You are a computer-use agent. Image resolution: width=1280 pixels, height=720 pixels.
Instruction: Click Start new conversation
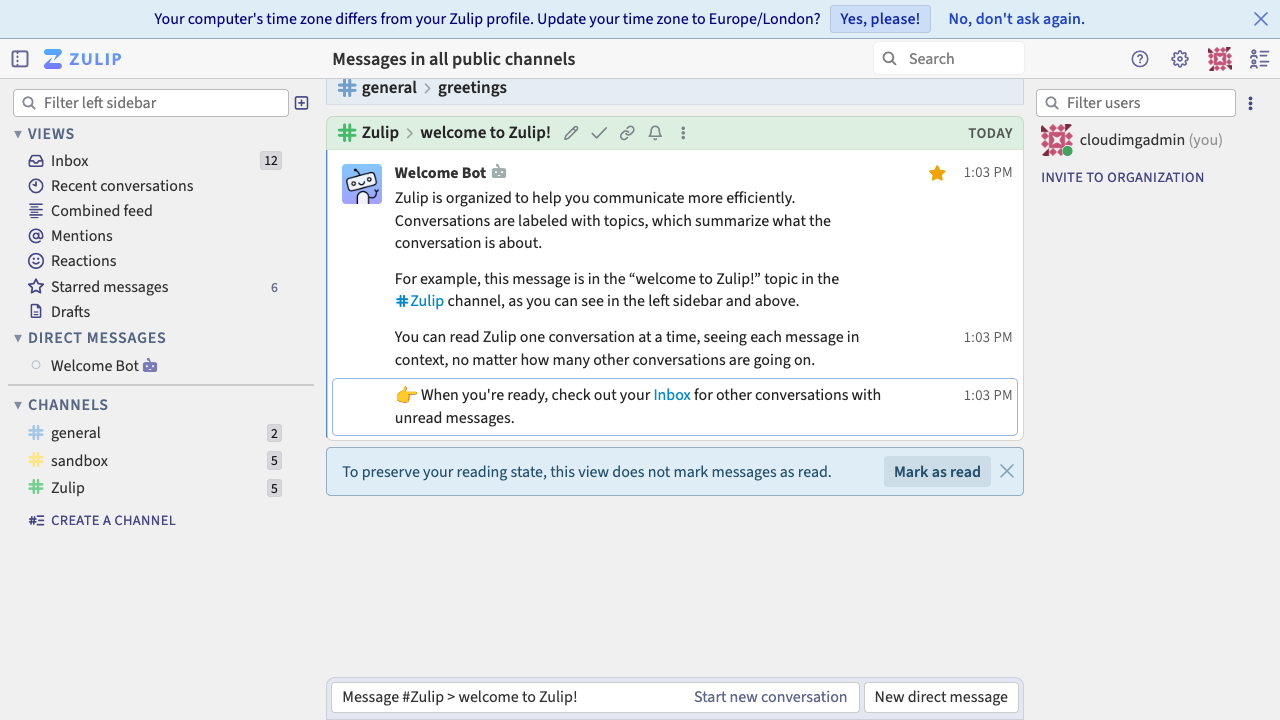tap(770, 697)
